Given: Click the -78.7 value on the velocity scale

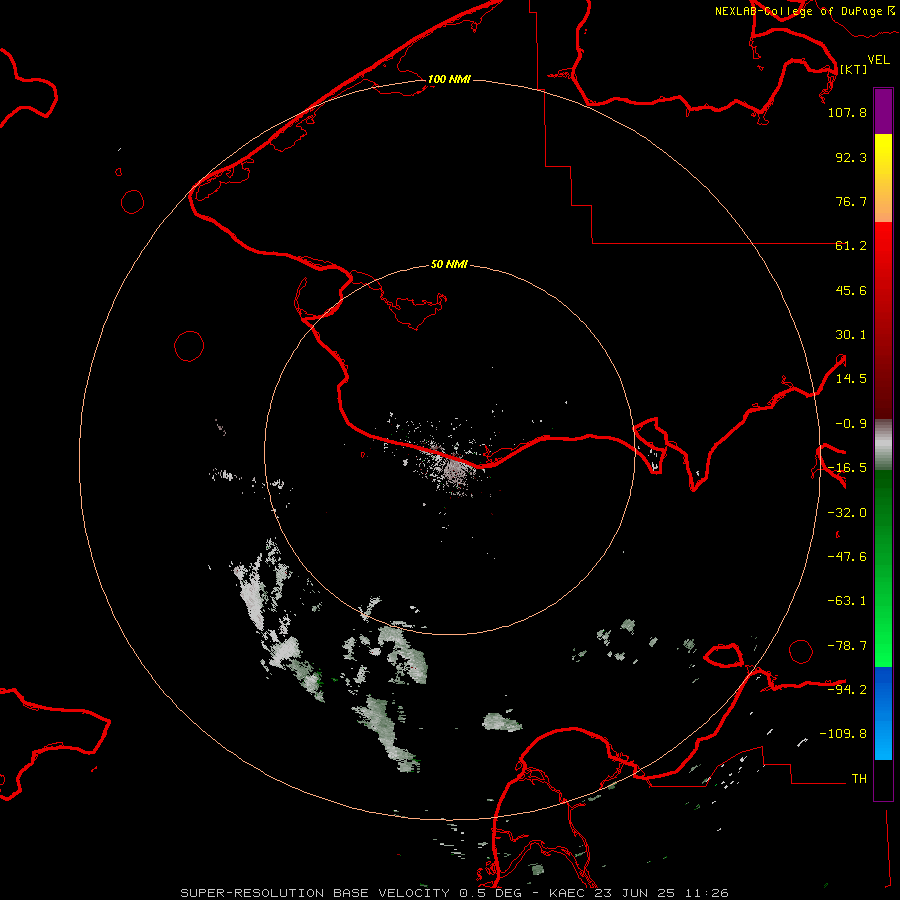Looking at the screenshot, I should (x=847, y=646).
